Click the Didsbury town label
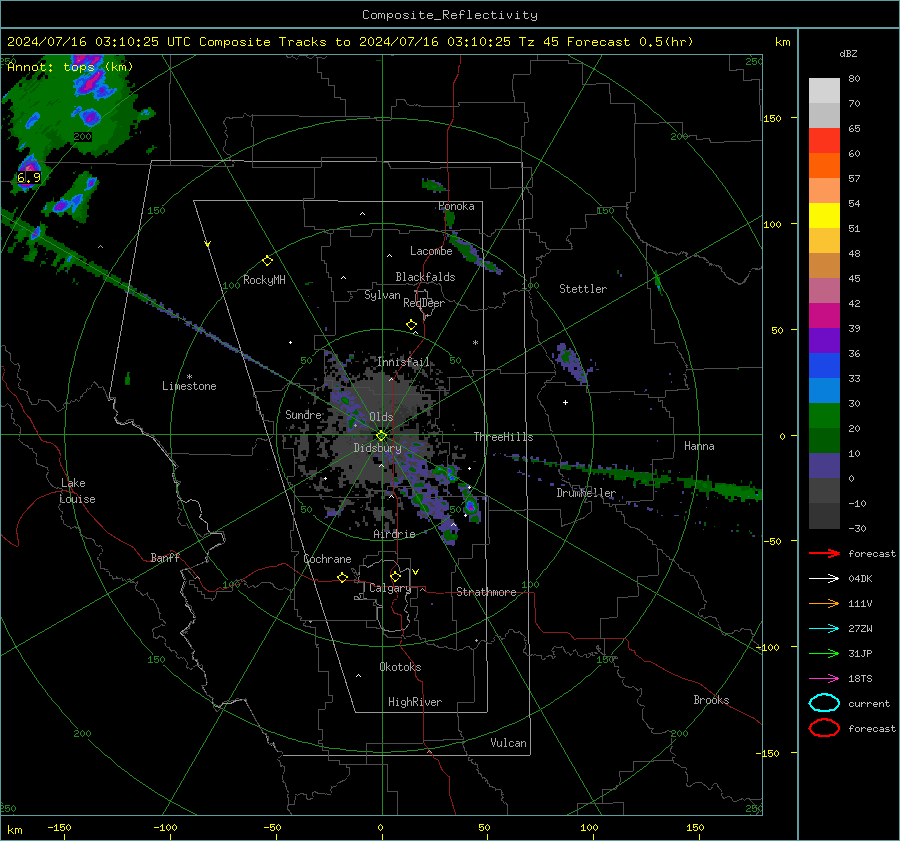 tap(377, 448)
